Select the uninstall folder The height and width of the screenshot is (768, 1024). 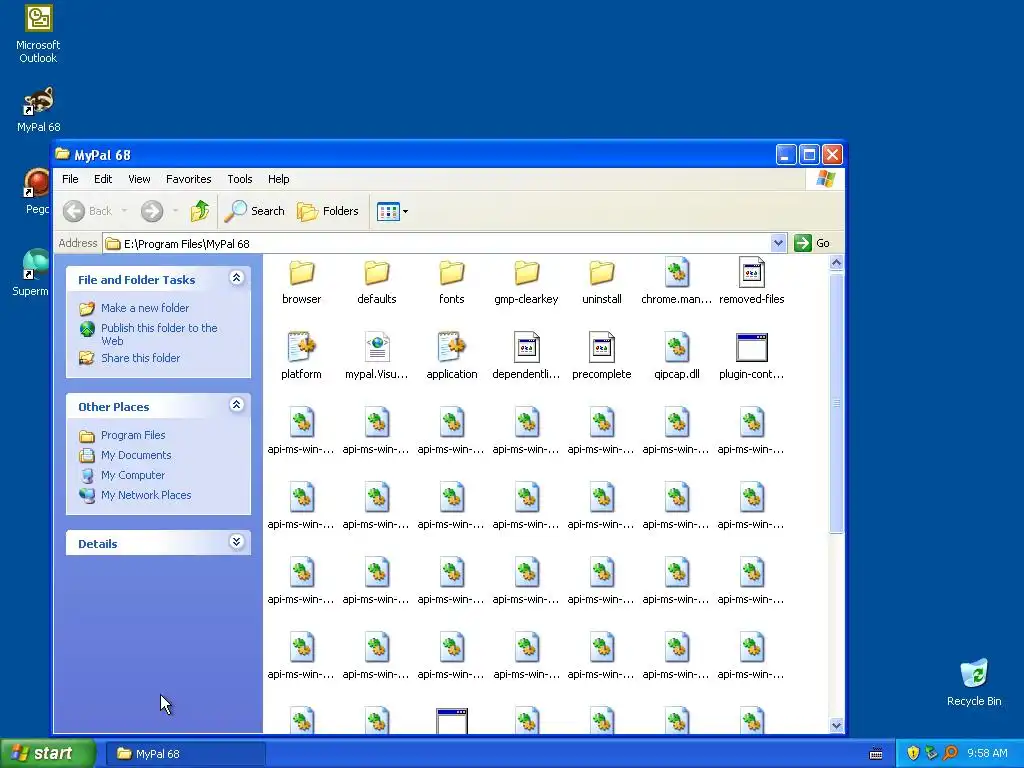[601, 281]
